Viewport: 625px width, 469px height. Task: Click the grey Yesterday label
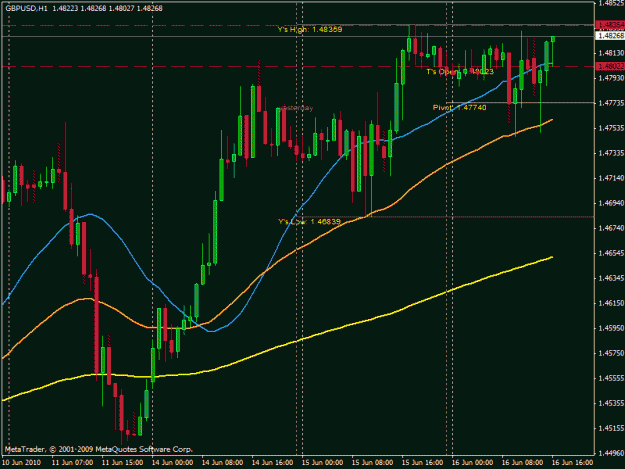pyautogui.click(x=297, y=108)
